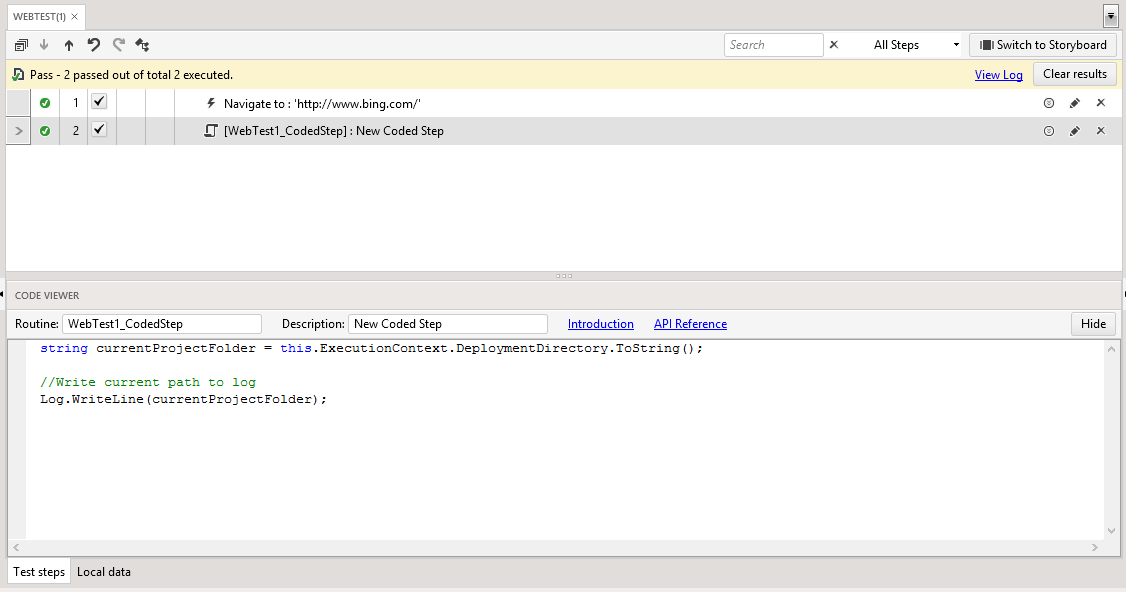Close the WEBTEST(1) tab
The image size is (1126, 592).
point(74,17)
